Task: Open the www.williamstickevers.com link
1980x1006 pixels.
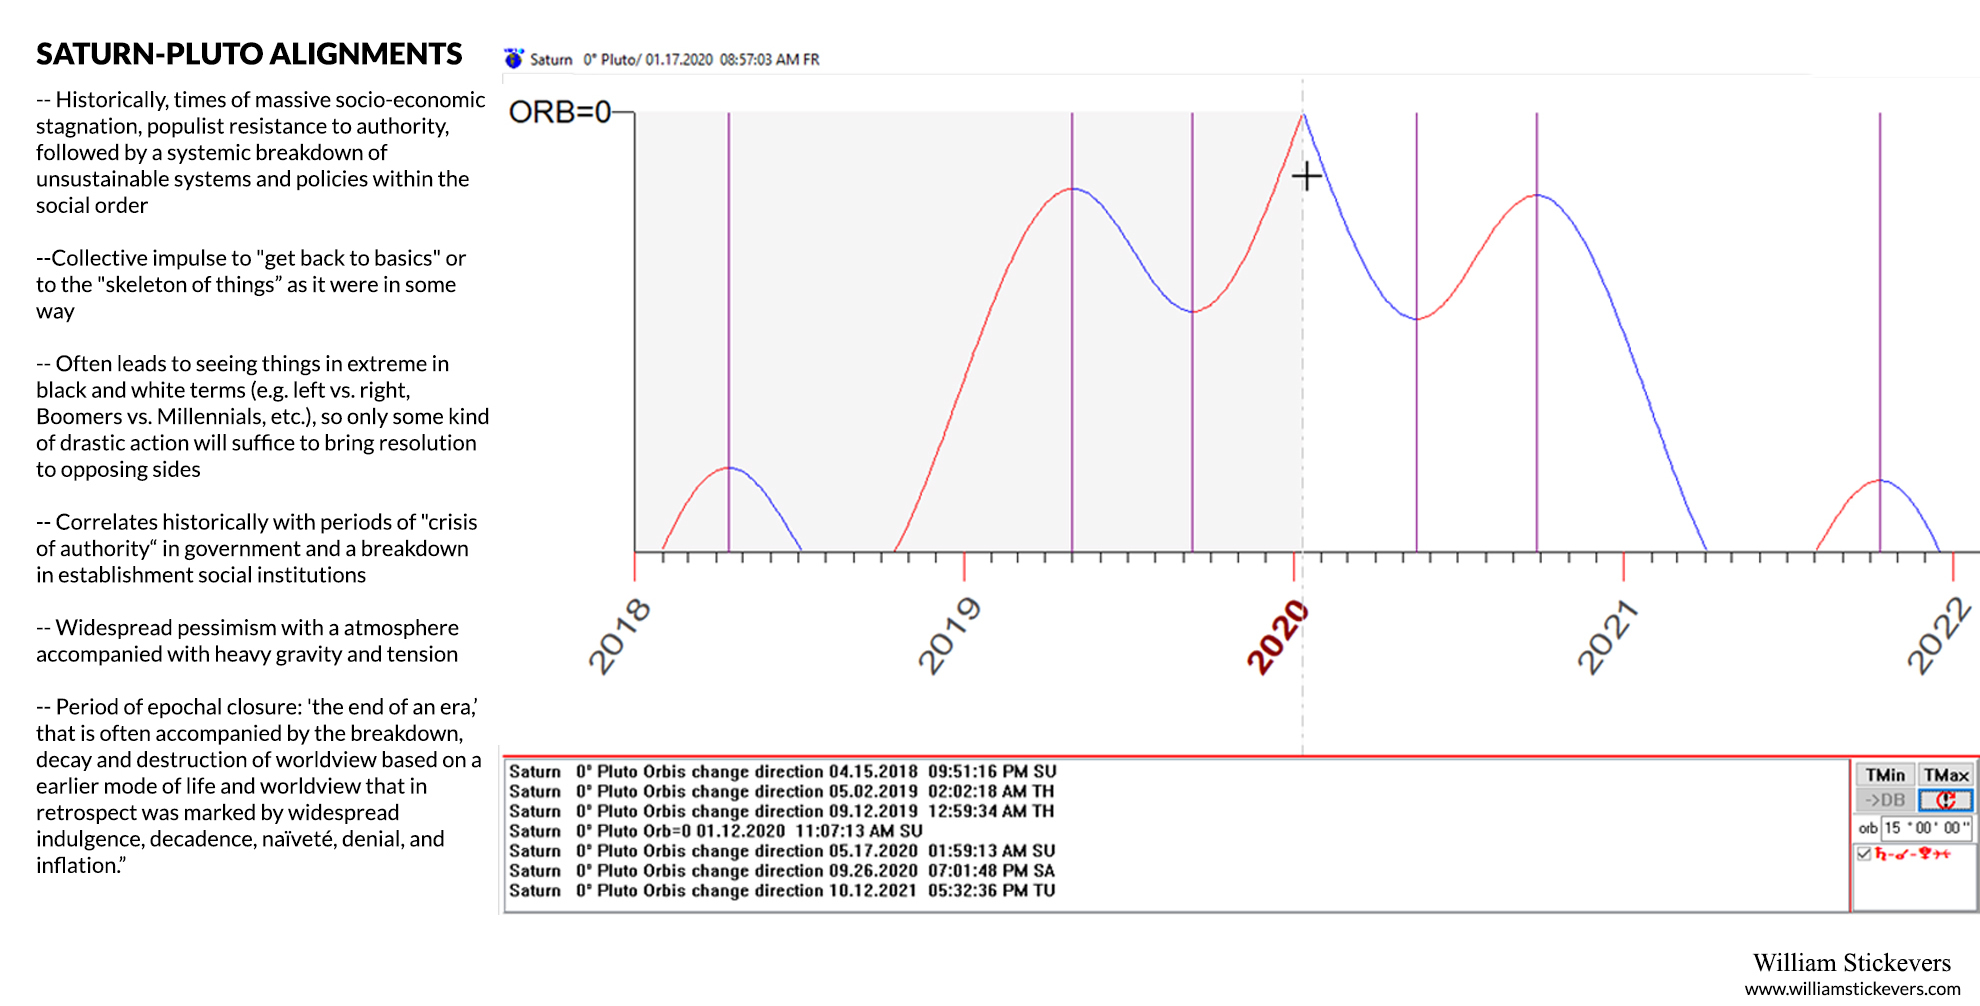Action: point(1852,989)
